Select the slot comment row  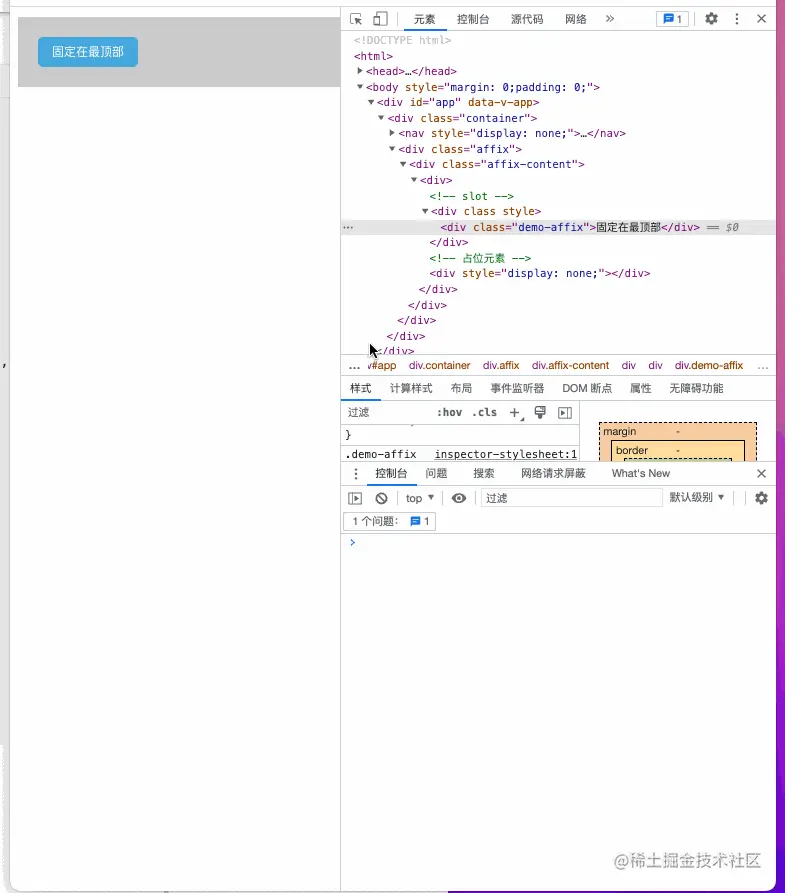pyautogui.click(x=471, y=196)
